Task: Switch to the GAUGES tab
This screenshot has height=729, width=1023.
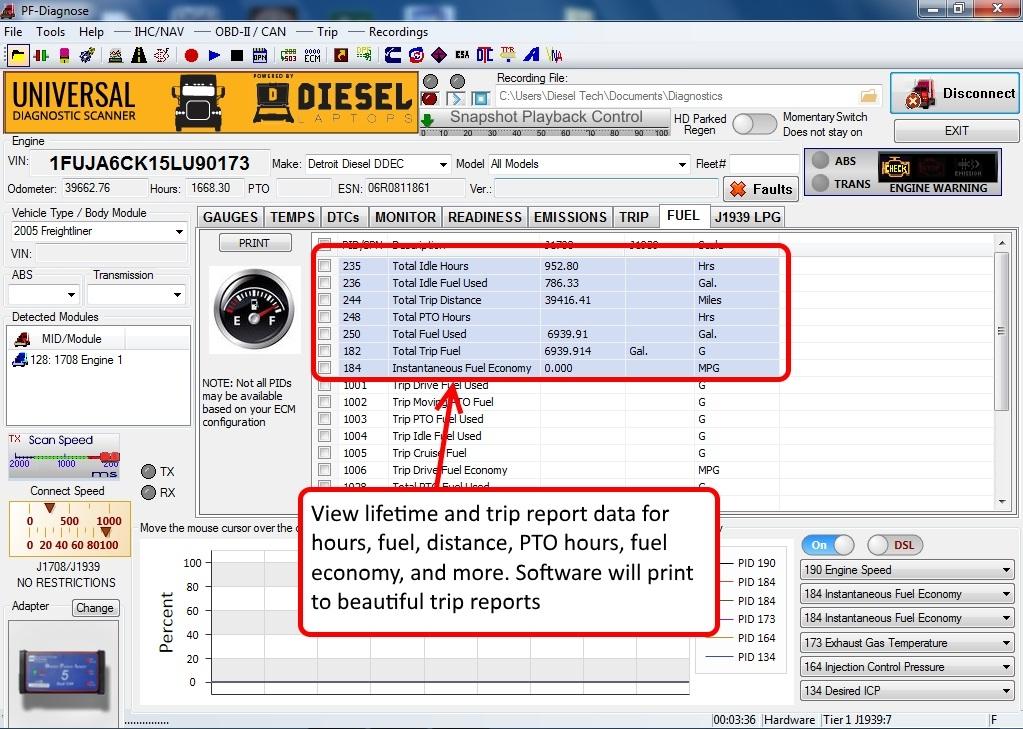Action: pyautogui.click(x=231, y=217)
